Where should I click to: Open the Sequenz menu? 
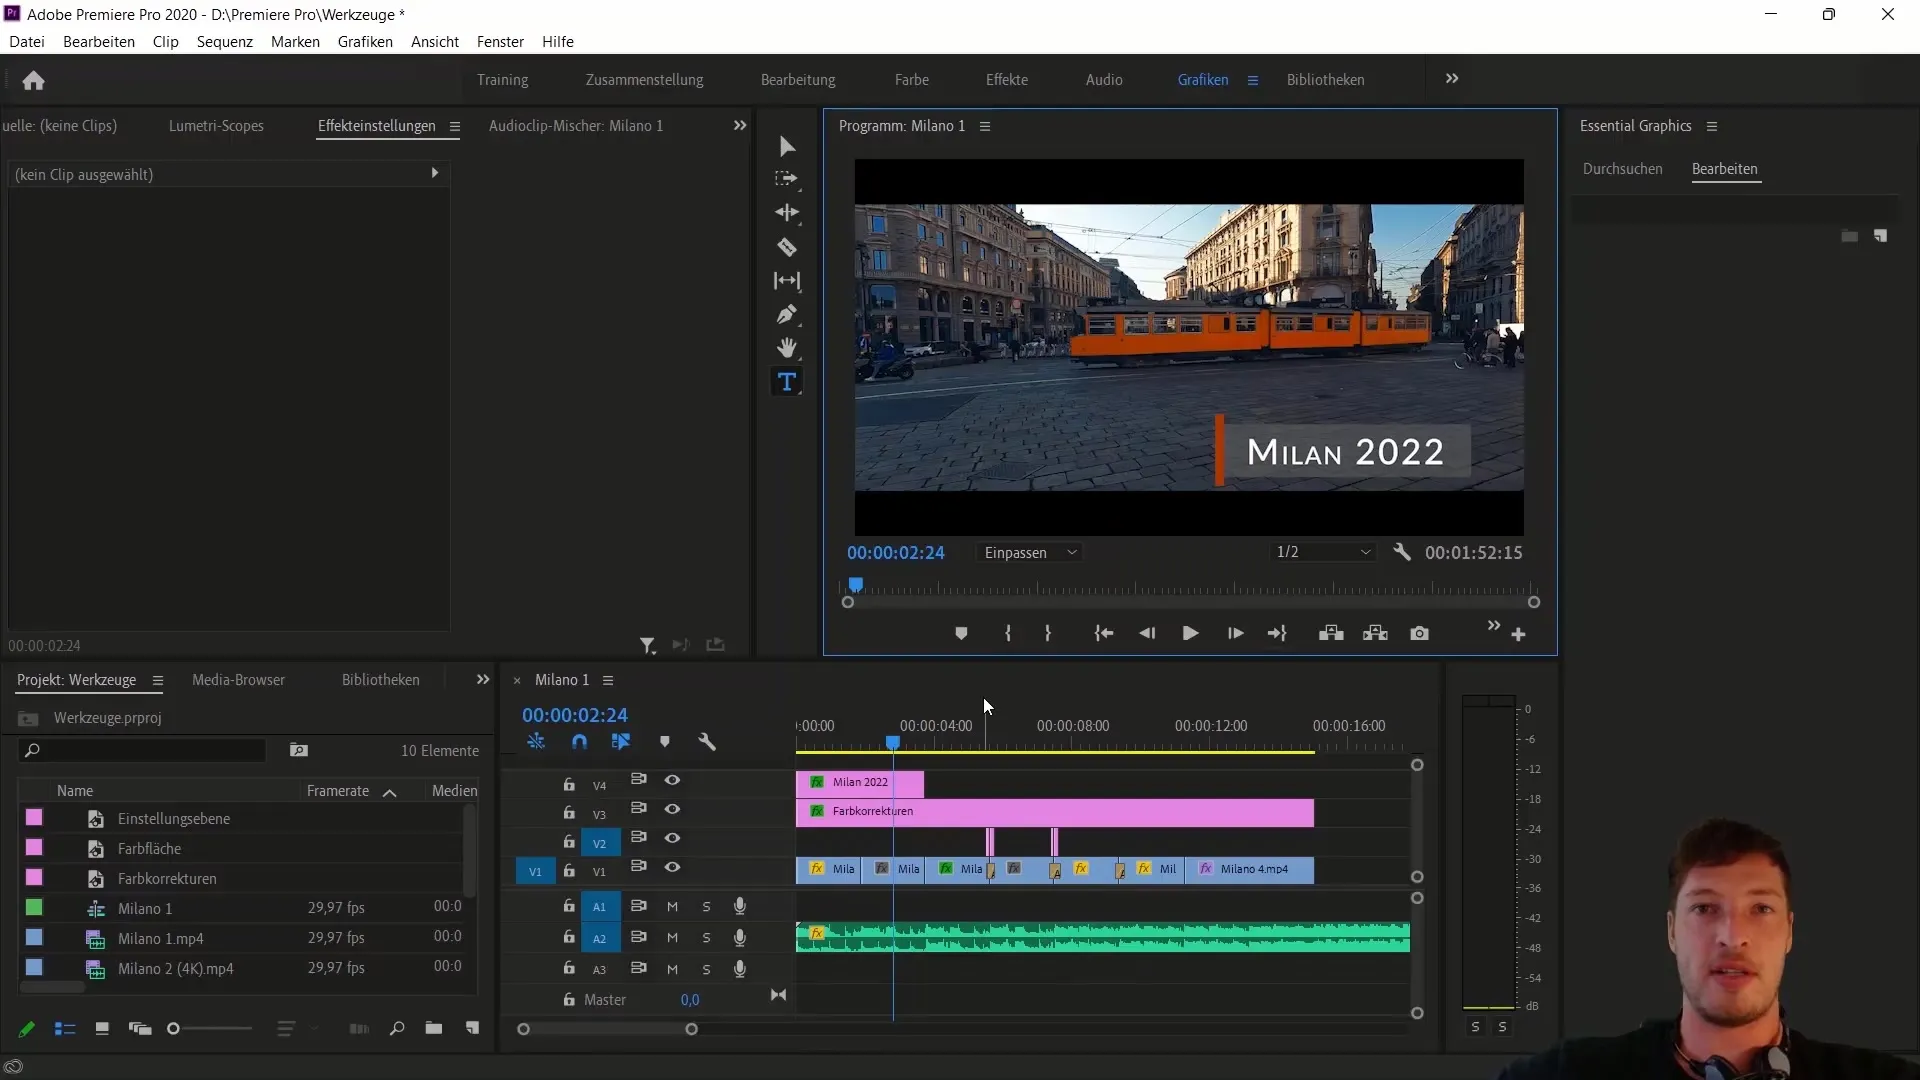pos(225,42)
